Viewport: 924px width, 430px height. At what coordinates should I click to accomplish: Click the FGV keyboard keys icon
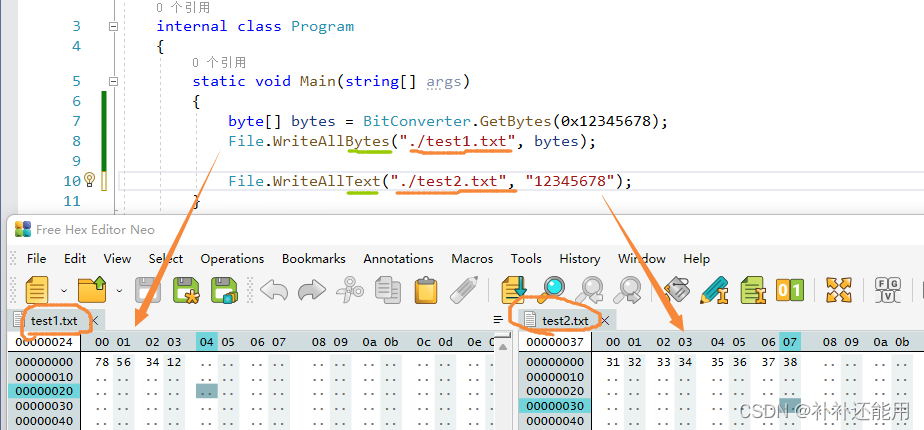pos(889,290)
